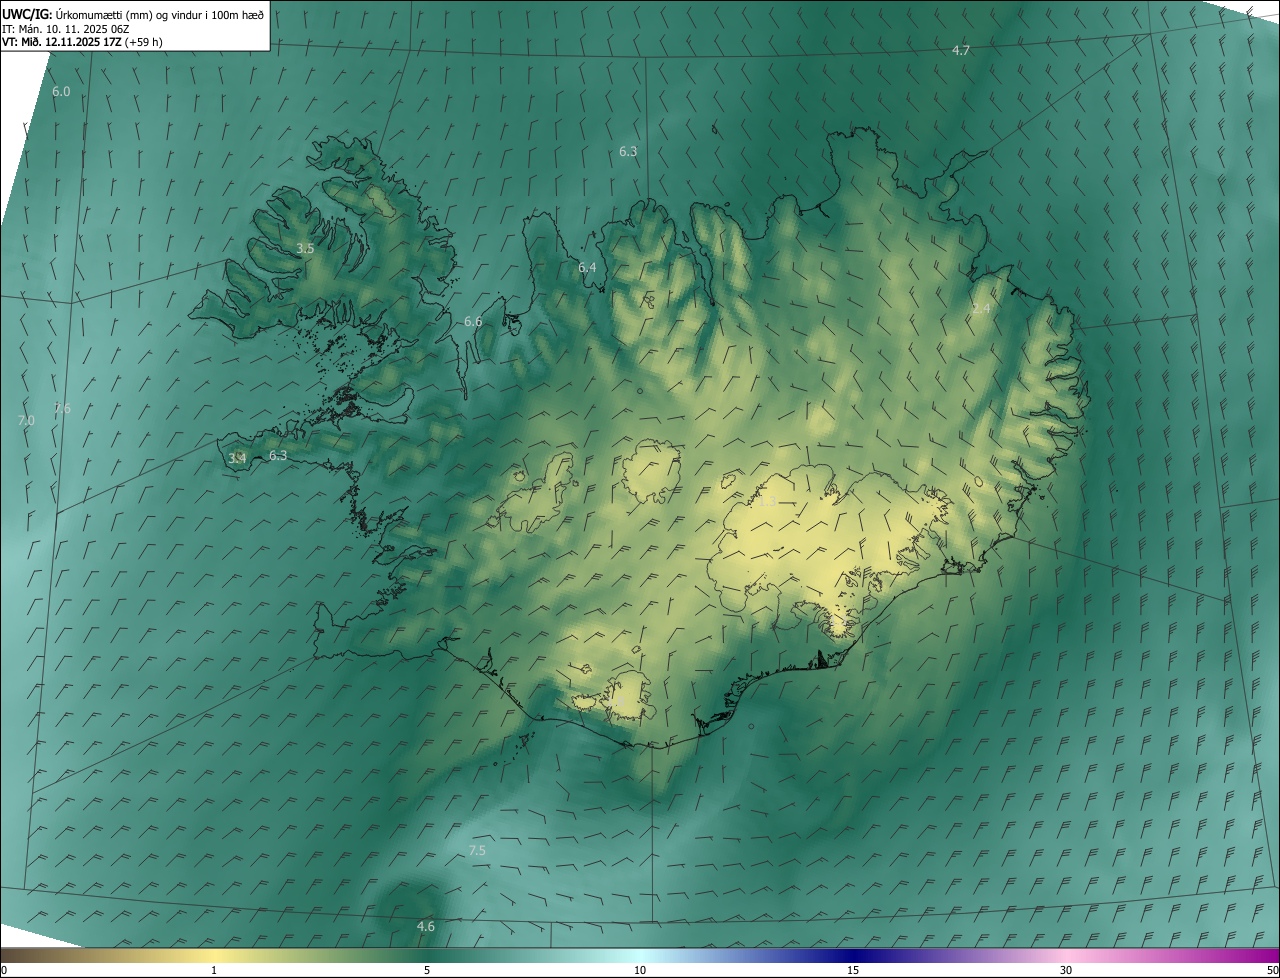Click the valid time "VT: Mið. 12.11.2025 17Z"
Screen dimensions: 1280x978
pos(64,42)
